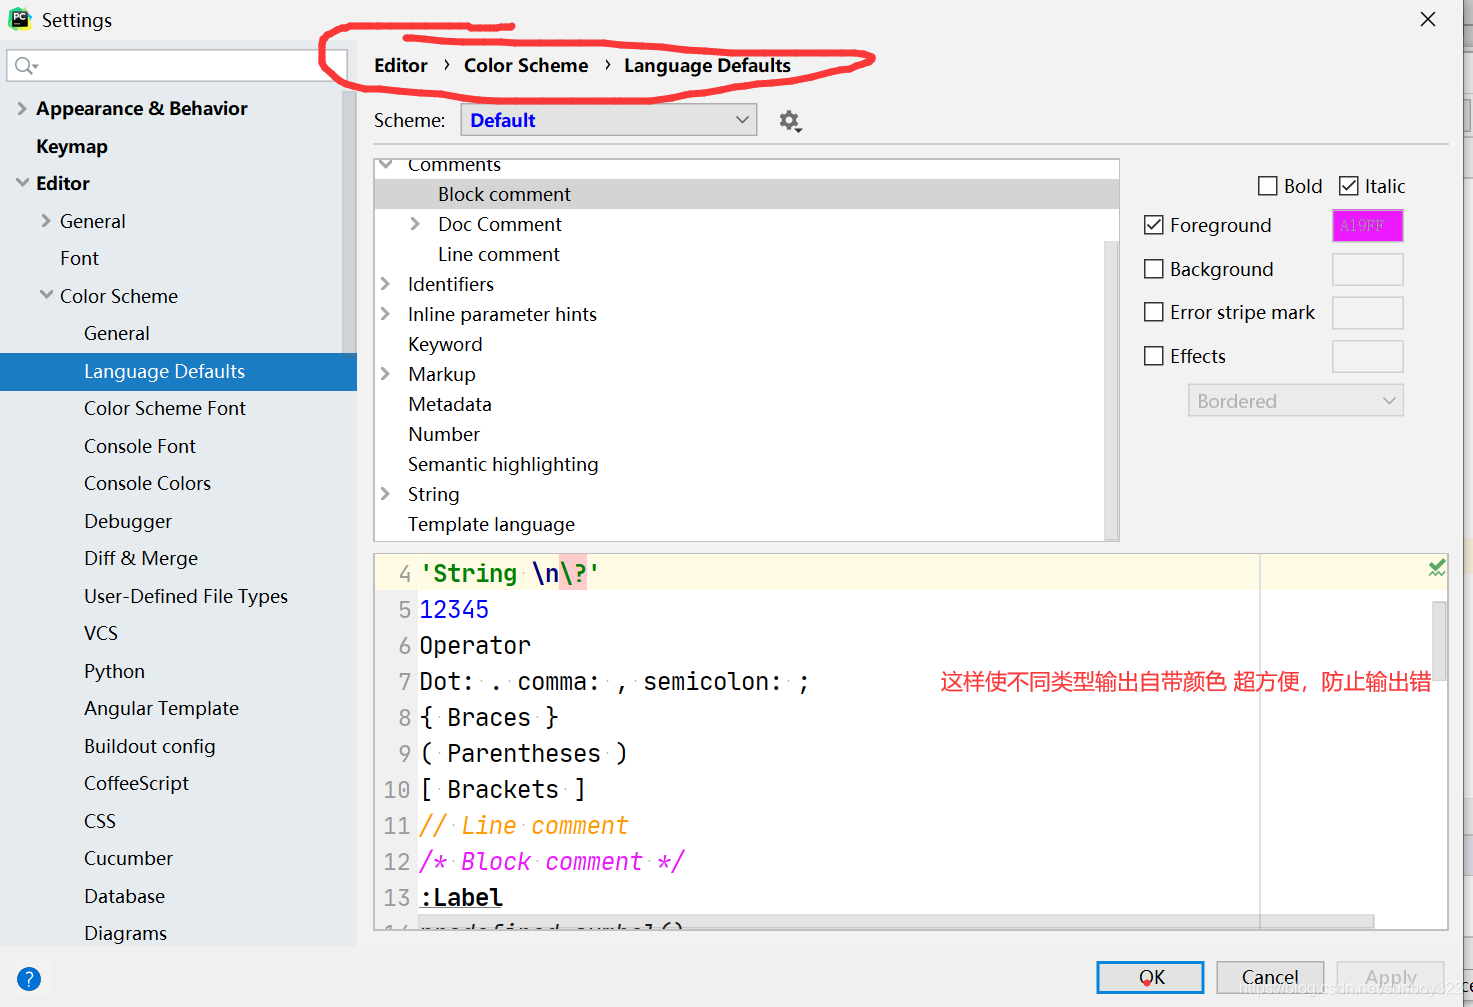
Task: Toggle the Bold checkbox
Action: (x=1268, y=186)
